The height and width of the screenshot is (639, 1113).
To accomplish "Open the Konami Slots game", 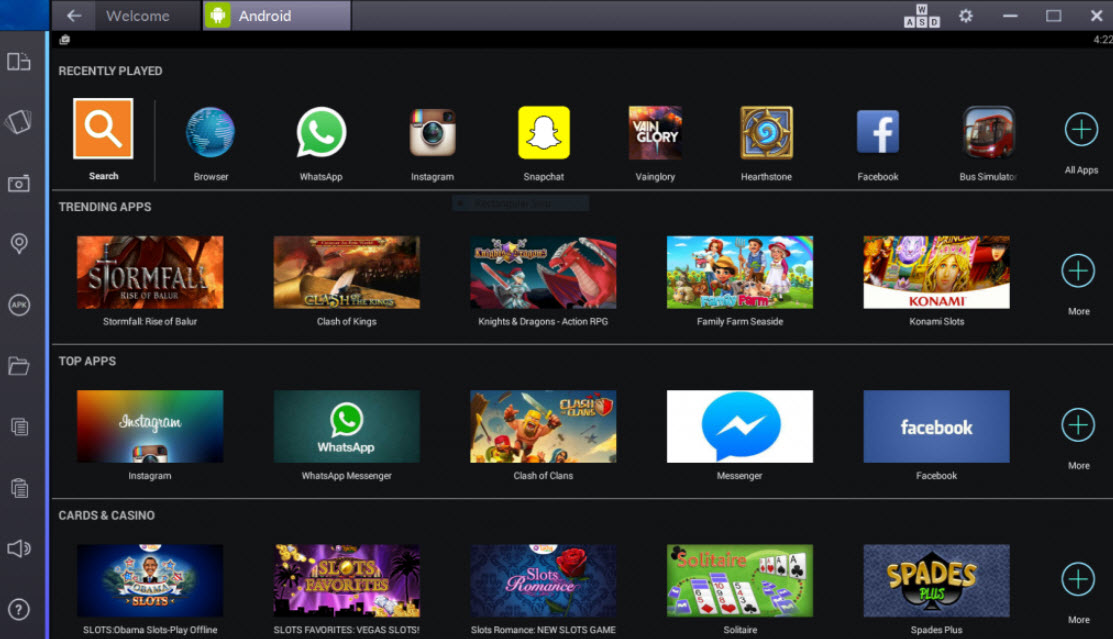I will coord(936,272).
